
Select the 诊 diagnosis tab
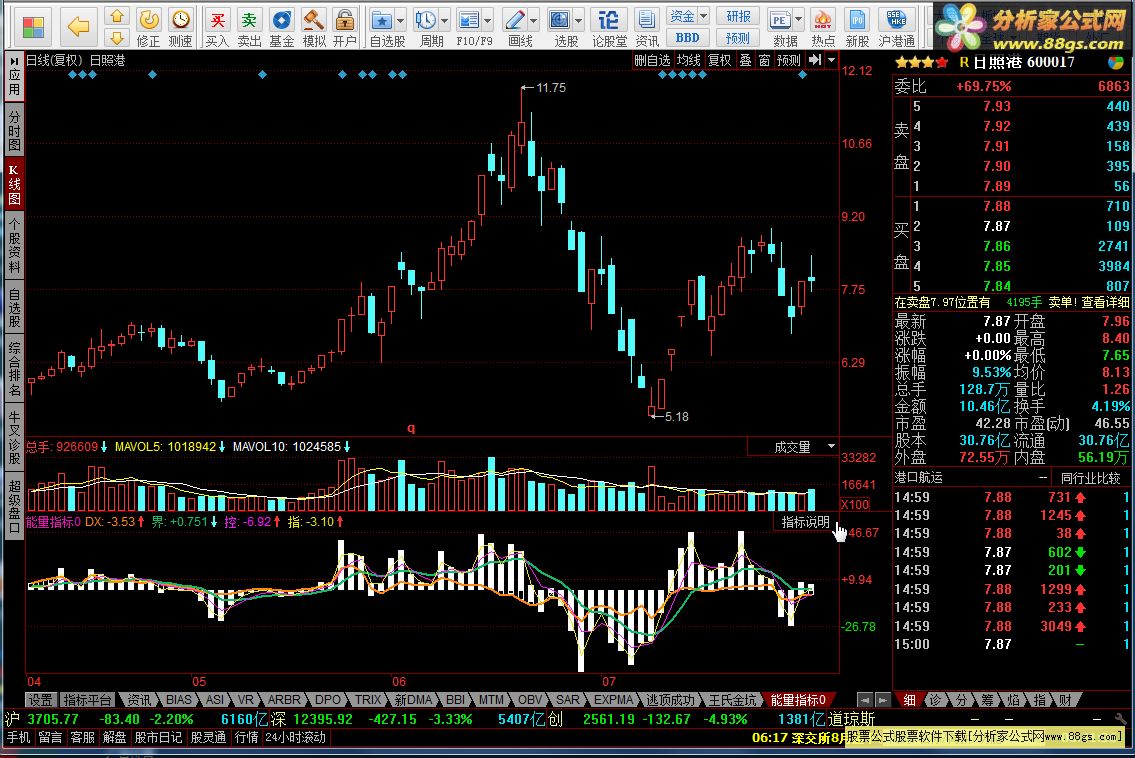[x=935, y=700]
